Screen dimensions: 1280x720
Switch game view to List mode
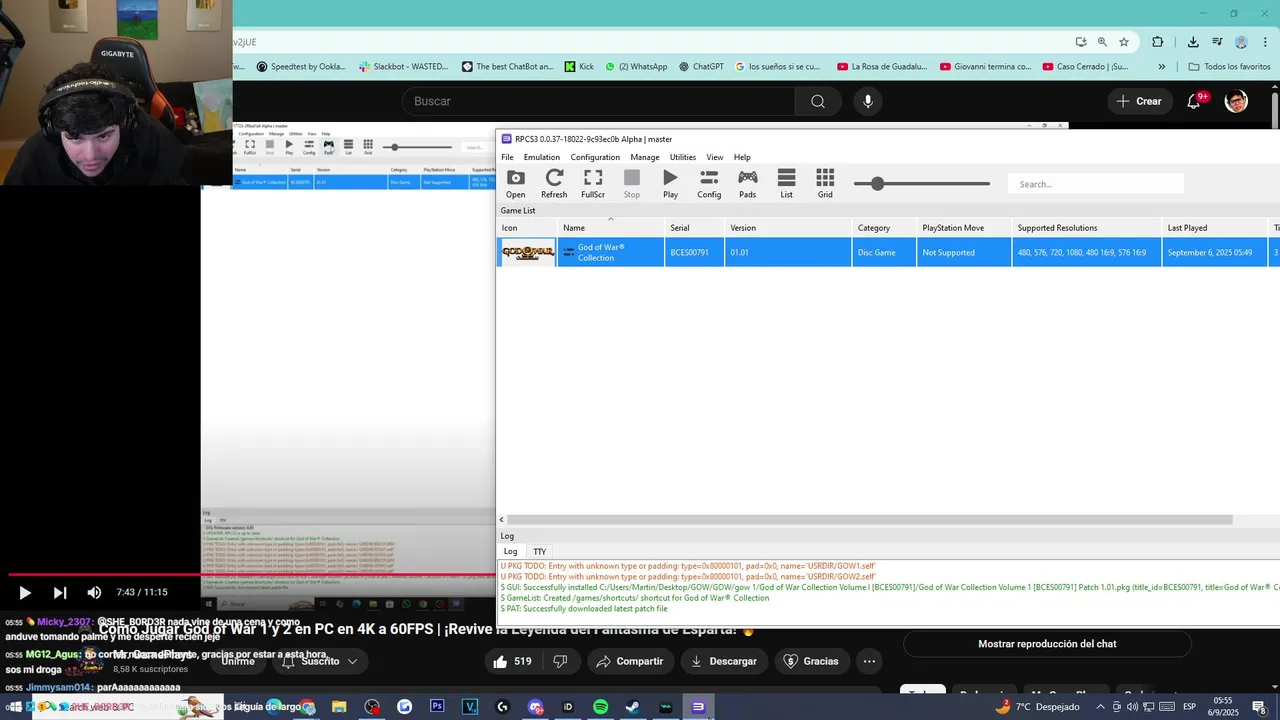pos(787,183)
